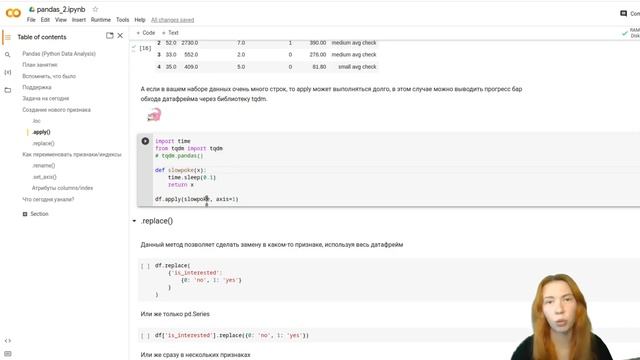This screenshot has height=360, width=640.
Task: Close the Table of contents panel
Action: [120, 36]
